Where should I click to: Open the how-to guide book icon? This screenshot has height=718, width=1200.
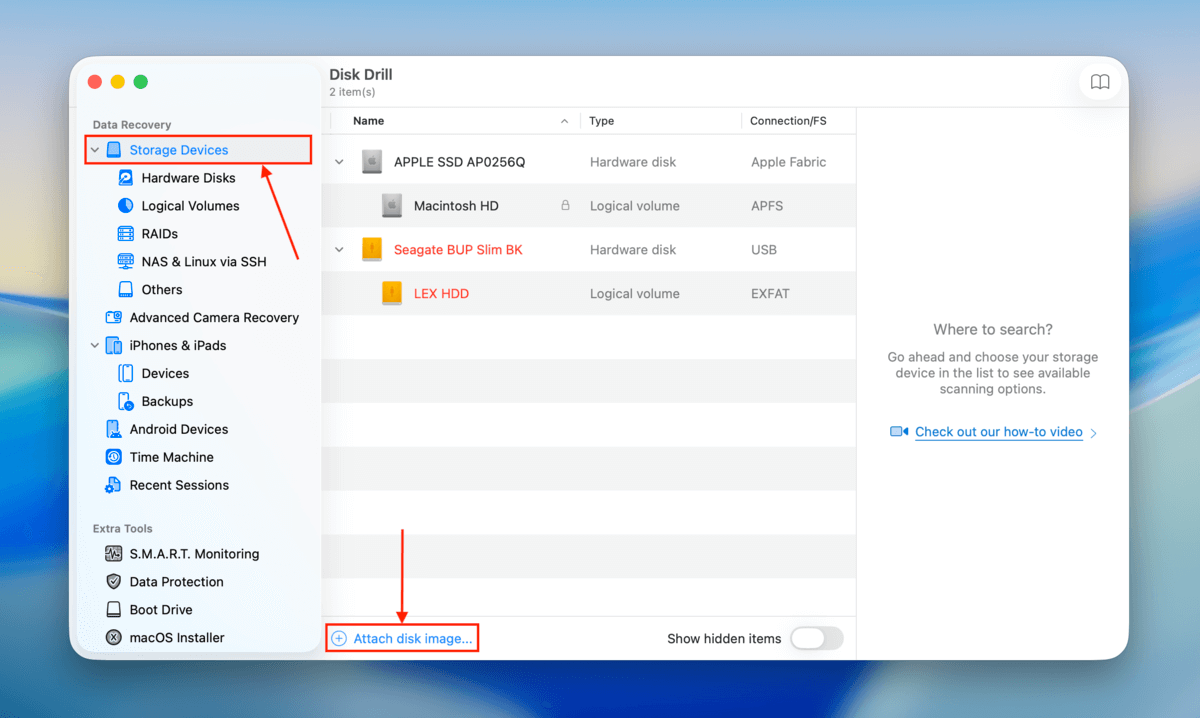click(x=1100, y=82)
